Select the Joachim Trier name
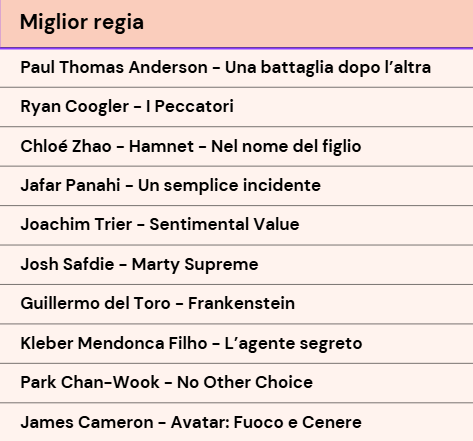Viewport: 473px width, 441px height. pyautogui.click(x=76, y=224)
